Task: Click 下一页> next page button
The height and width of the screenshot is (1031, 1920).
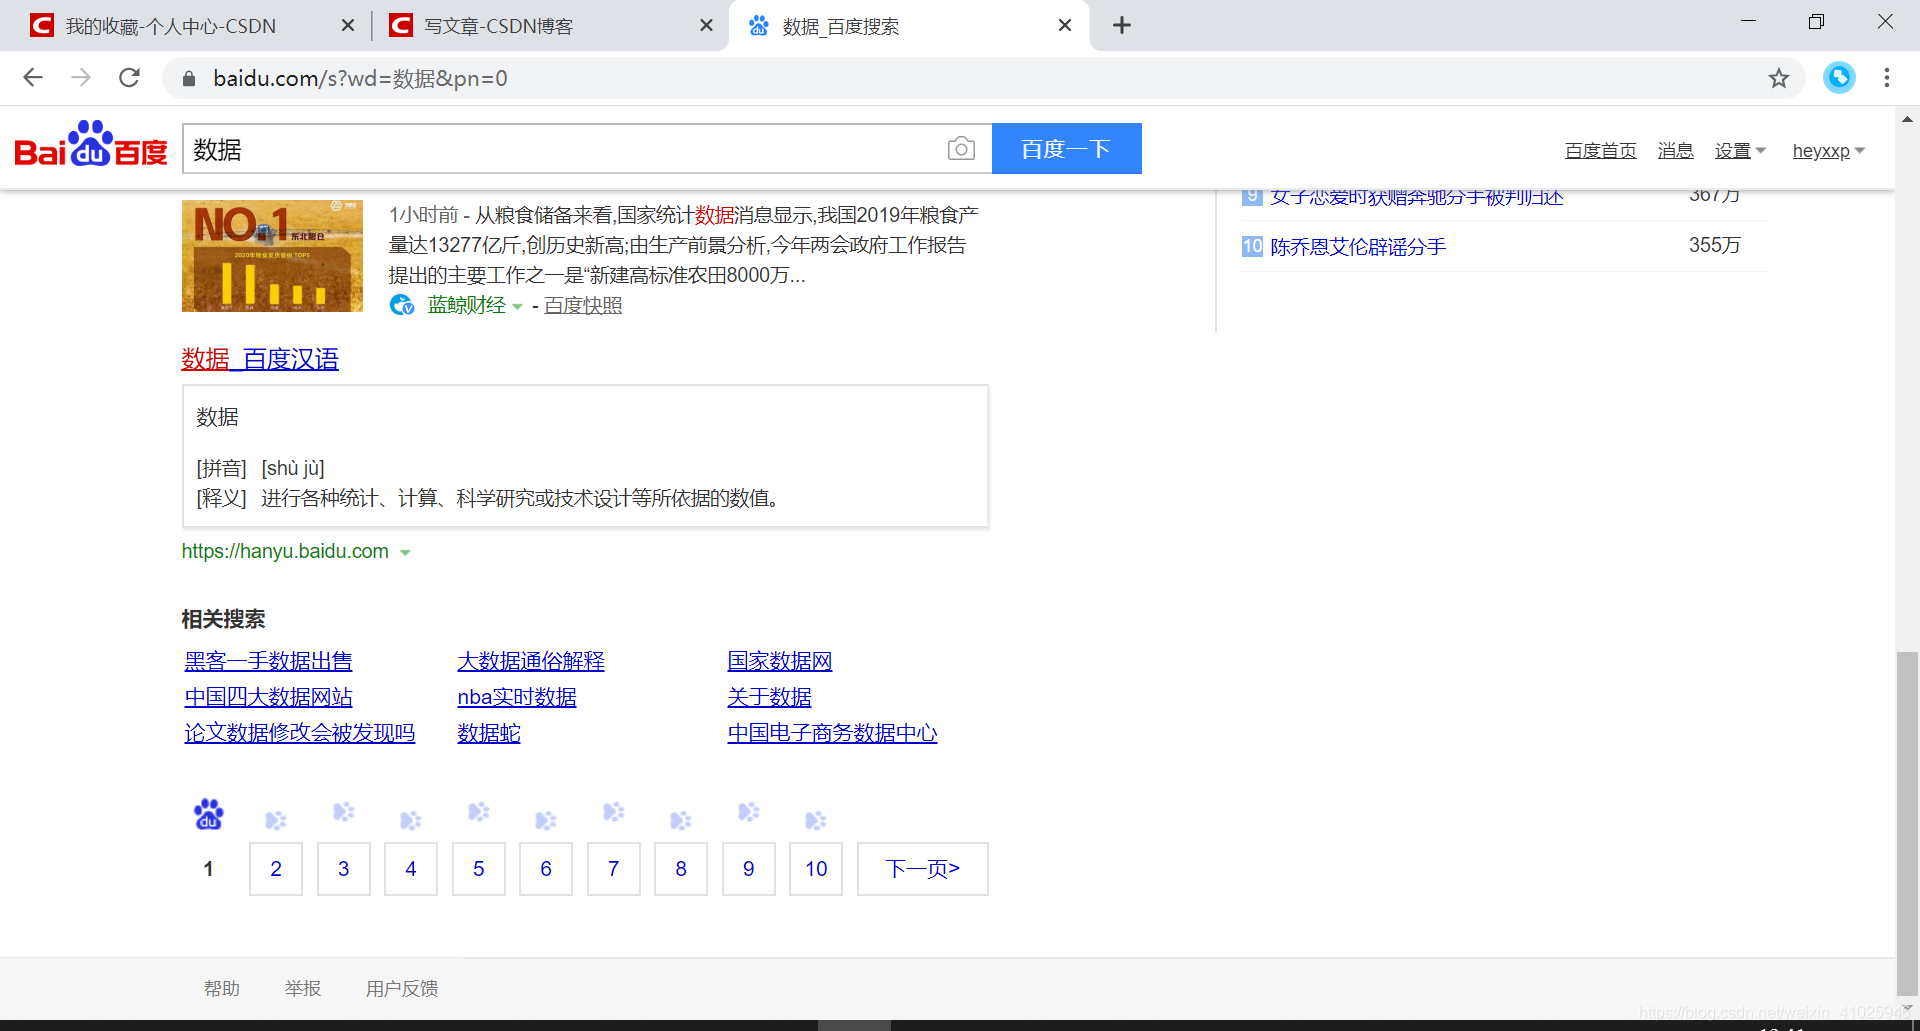Action: tap(922, 869)
